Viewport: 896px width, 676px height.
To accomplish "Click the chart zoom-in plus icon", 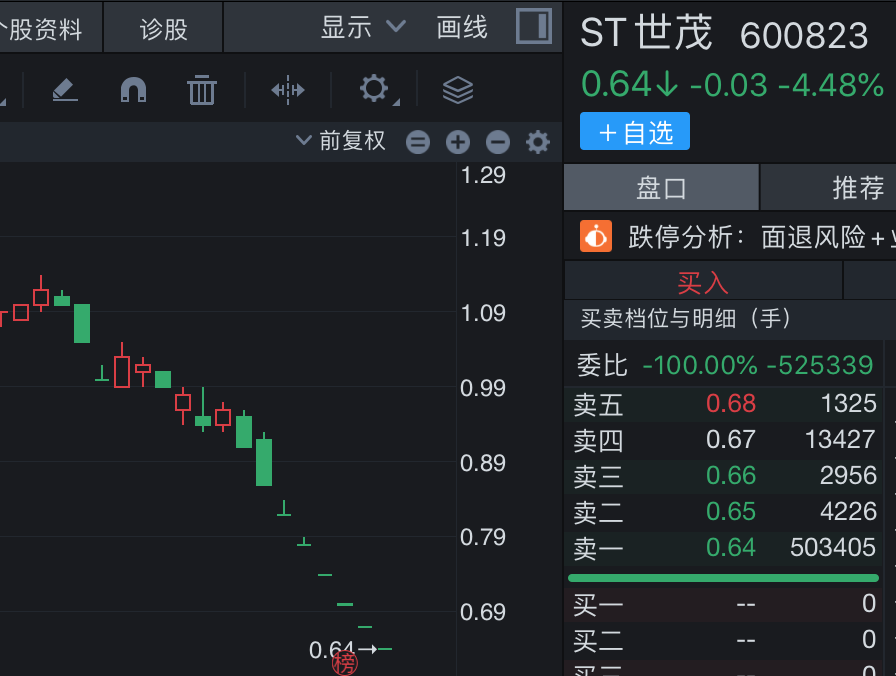I will (458, 142).
